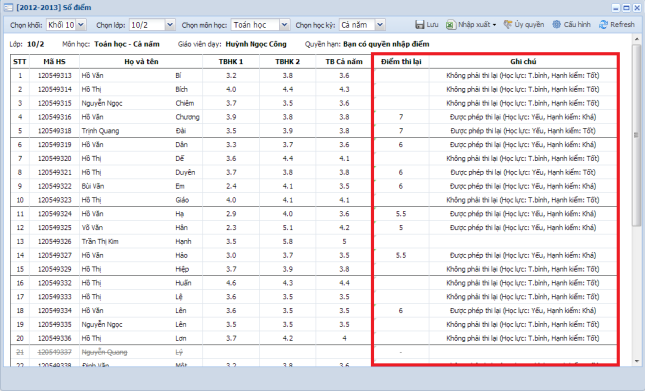Viewport: 645px width, 391px height.
Task: Click retake score 5.5 for Hạ
Action: [x=401, y=214]
